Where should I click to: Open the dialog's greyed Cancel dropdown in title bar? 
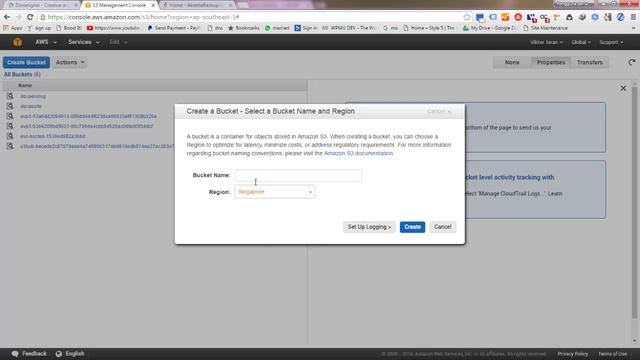pyautogui.click(x=439, y=111)
